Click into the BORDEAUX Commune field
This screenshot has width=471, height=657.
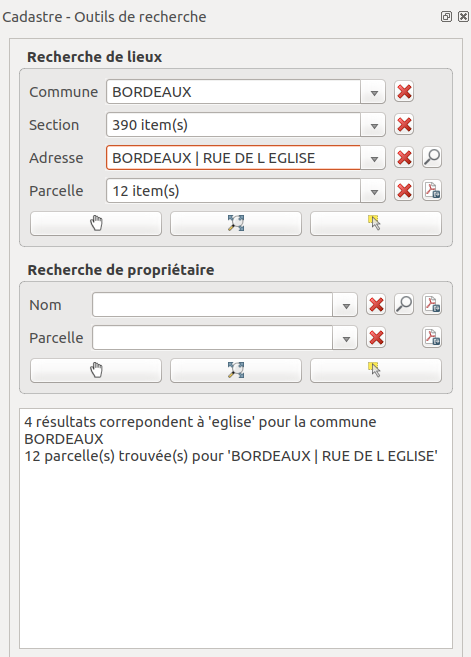tap(233, 92)
